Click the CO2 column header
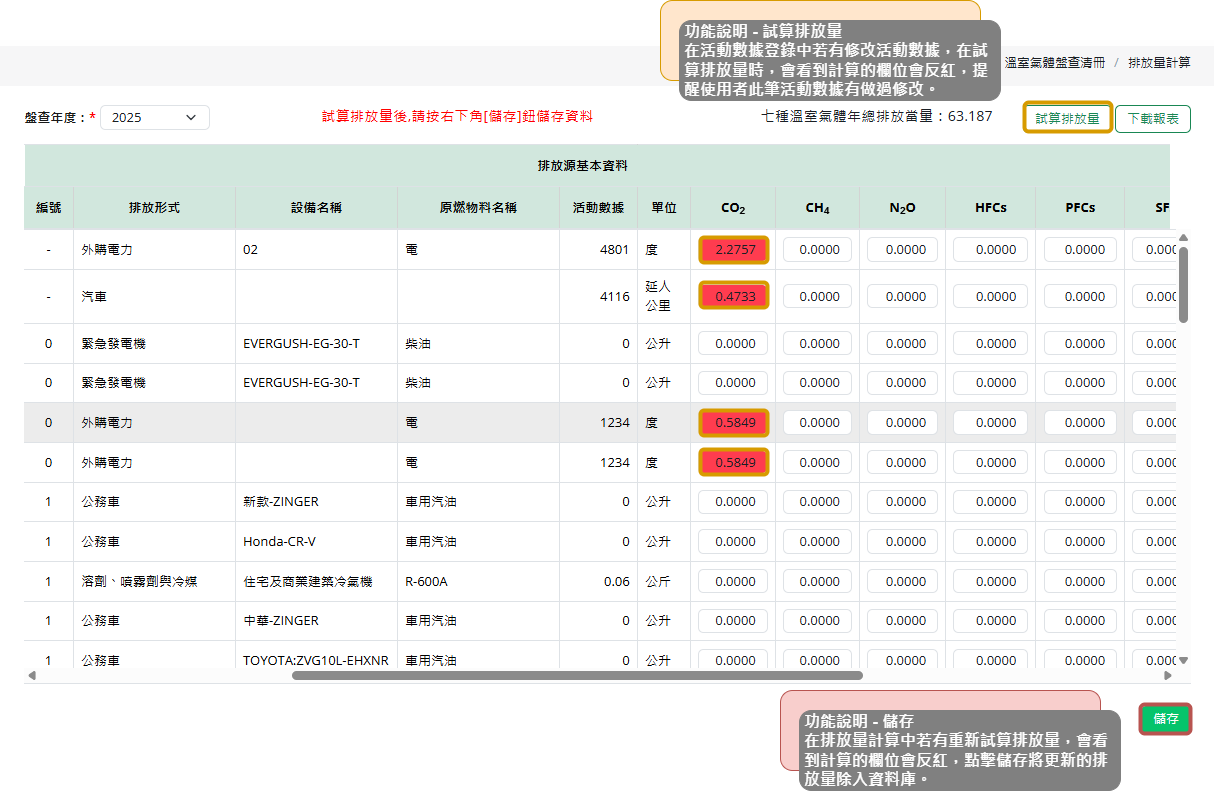The image size is (1214, 792). 733,208
